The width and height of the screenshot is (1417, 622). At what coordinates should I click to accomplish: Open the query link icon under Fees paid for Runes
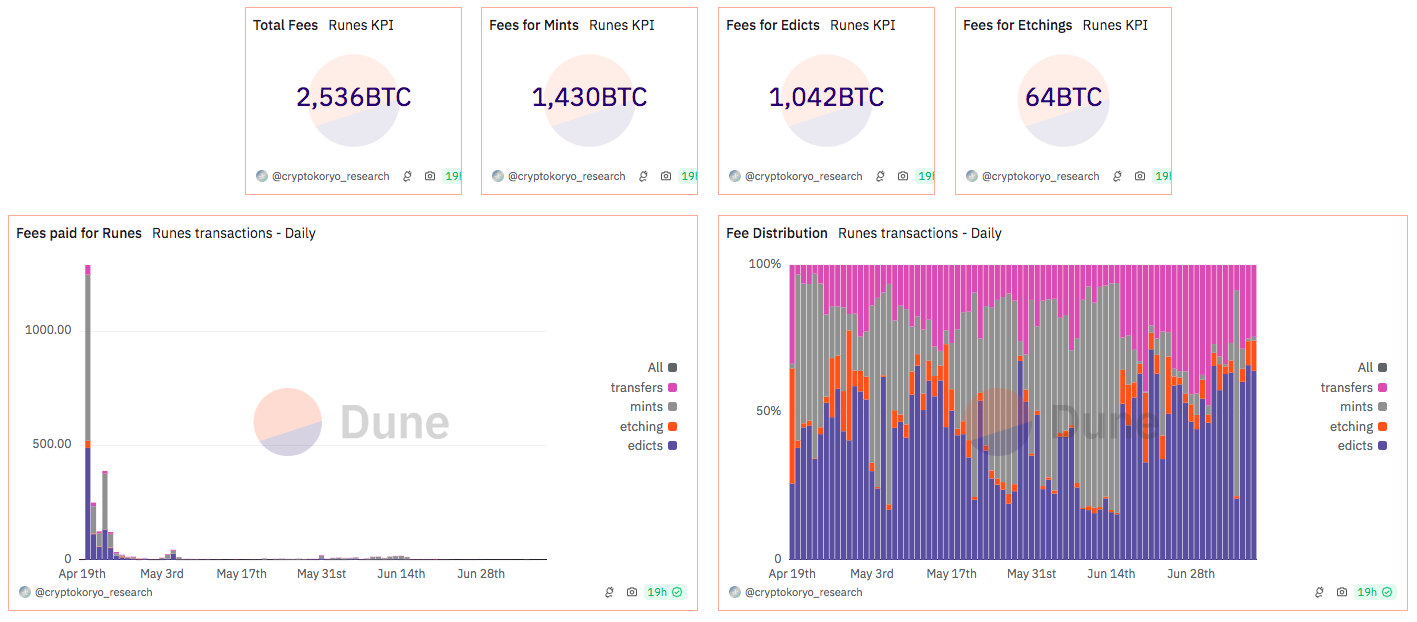[x=609, y=592]
